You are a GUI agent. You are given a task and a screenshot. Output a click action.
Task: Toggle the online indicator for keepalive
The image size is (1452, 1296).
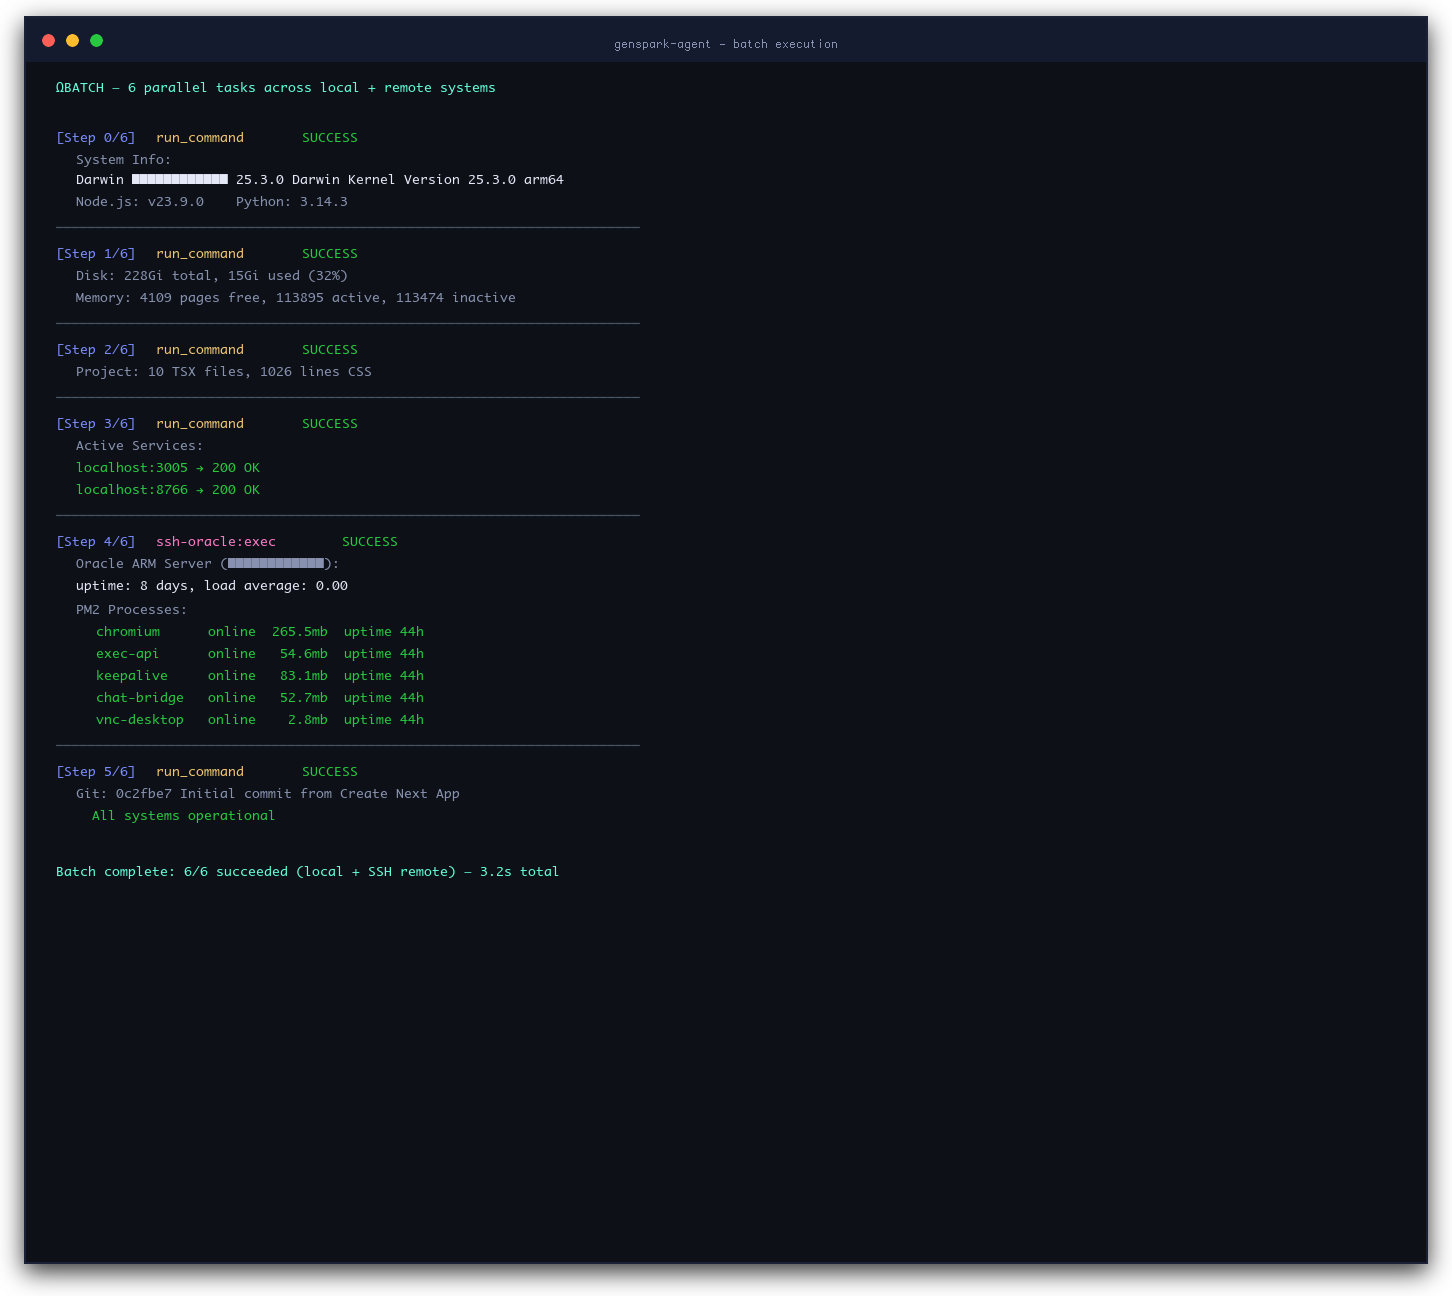point(231,675)
